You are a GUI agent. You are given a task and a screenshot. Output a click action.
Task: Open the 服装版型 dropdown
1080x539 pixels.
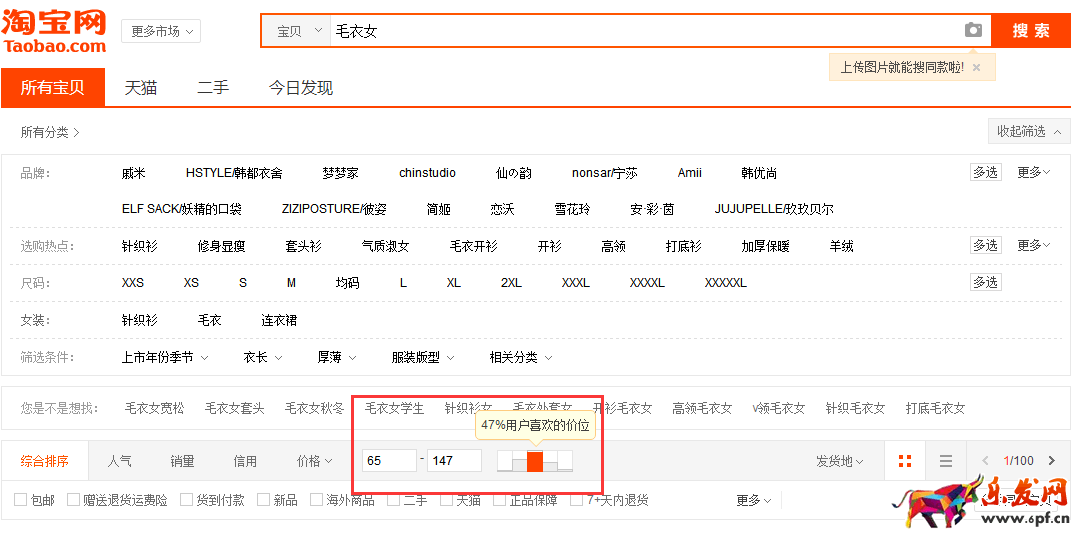click(x=423, y=357)
